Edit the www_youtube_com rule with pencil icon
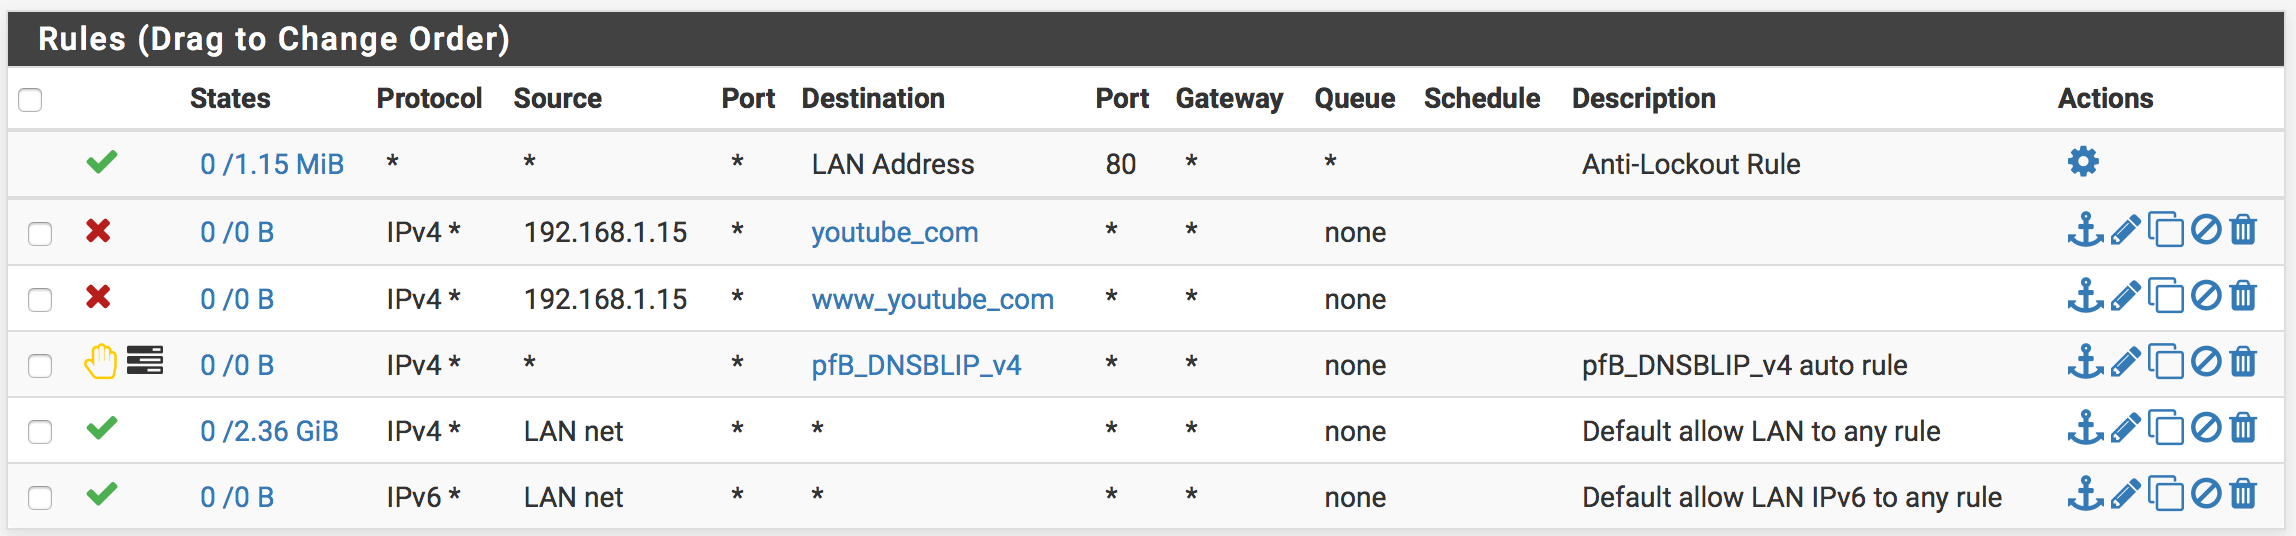2296x536 pixels. pos(2125,296)
